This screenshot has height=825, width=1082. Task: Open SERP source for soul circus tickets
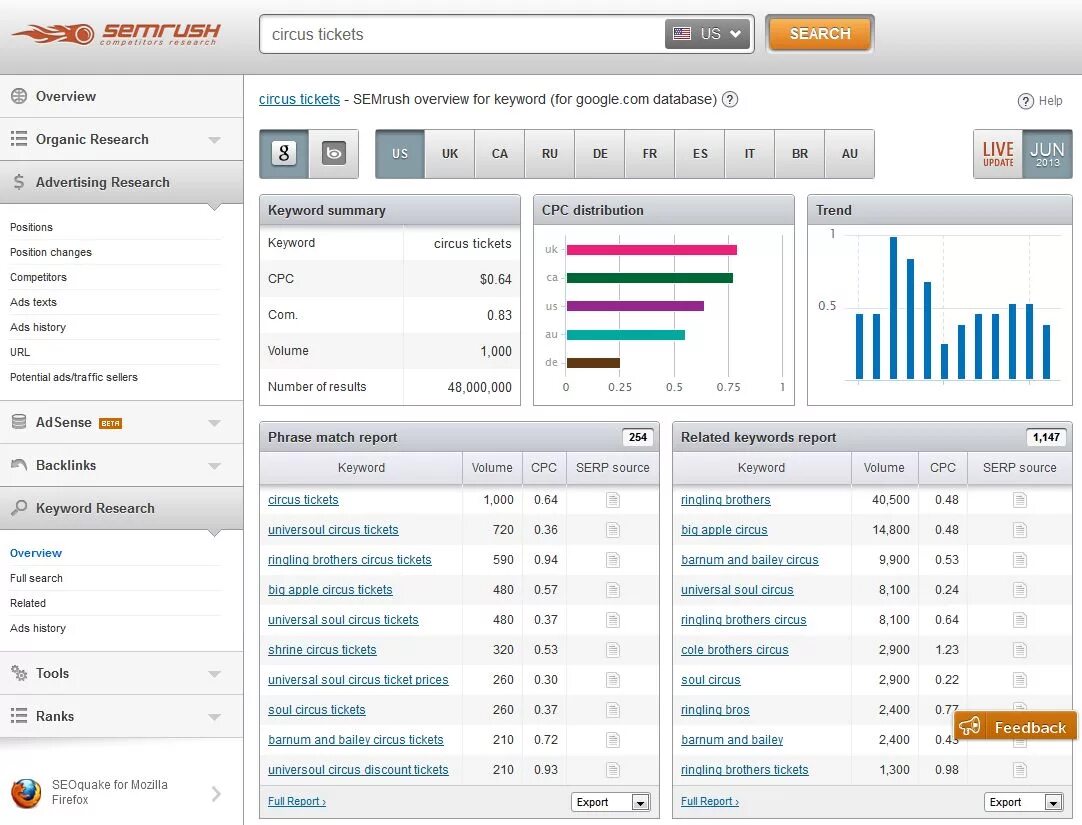point(613,710)
